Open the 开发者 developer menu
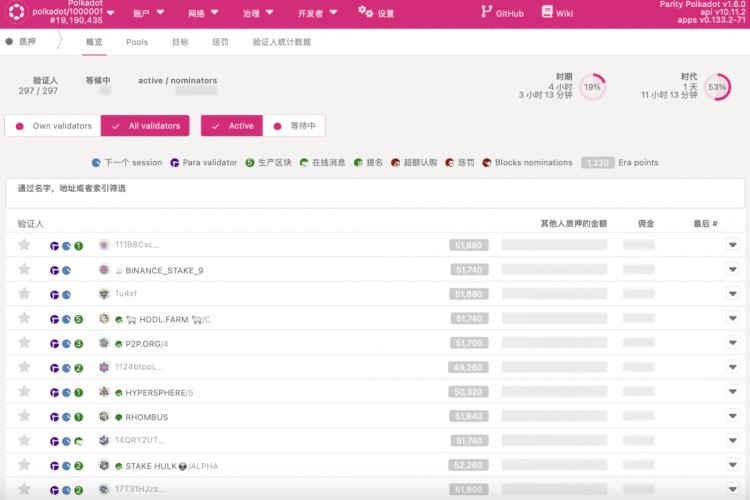 point(318,13)
